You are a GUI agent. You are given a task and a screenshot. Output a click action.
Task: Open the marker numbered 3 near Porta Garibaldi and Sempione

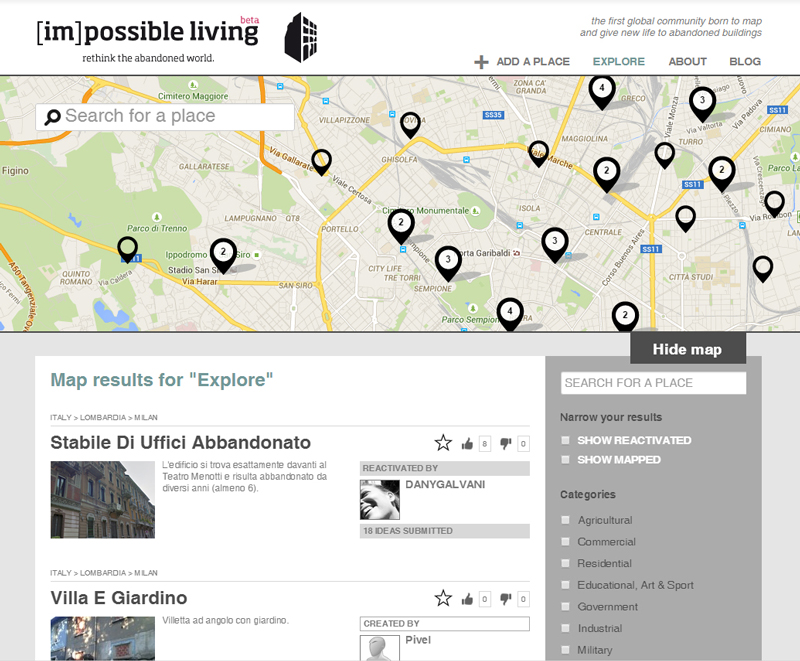coord(448,264)
